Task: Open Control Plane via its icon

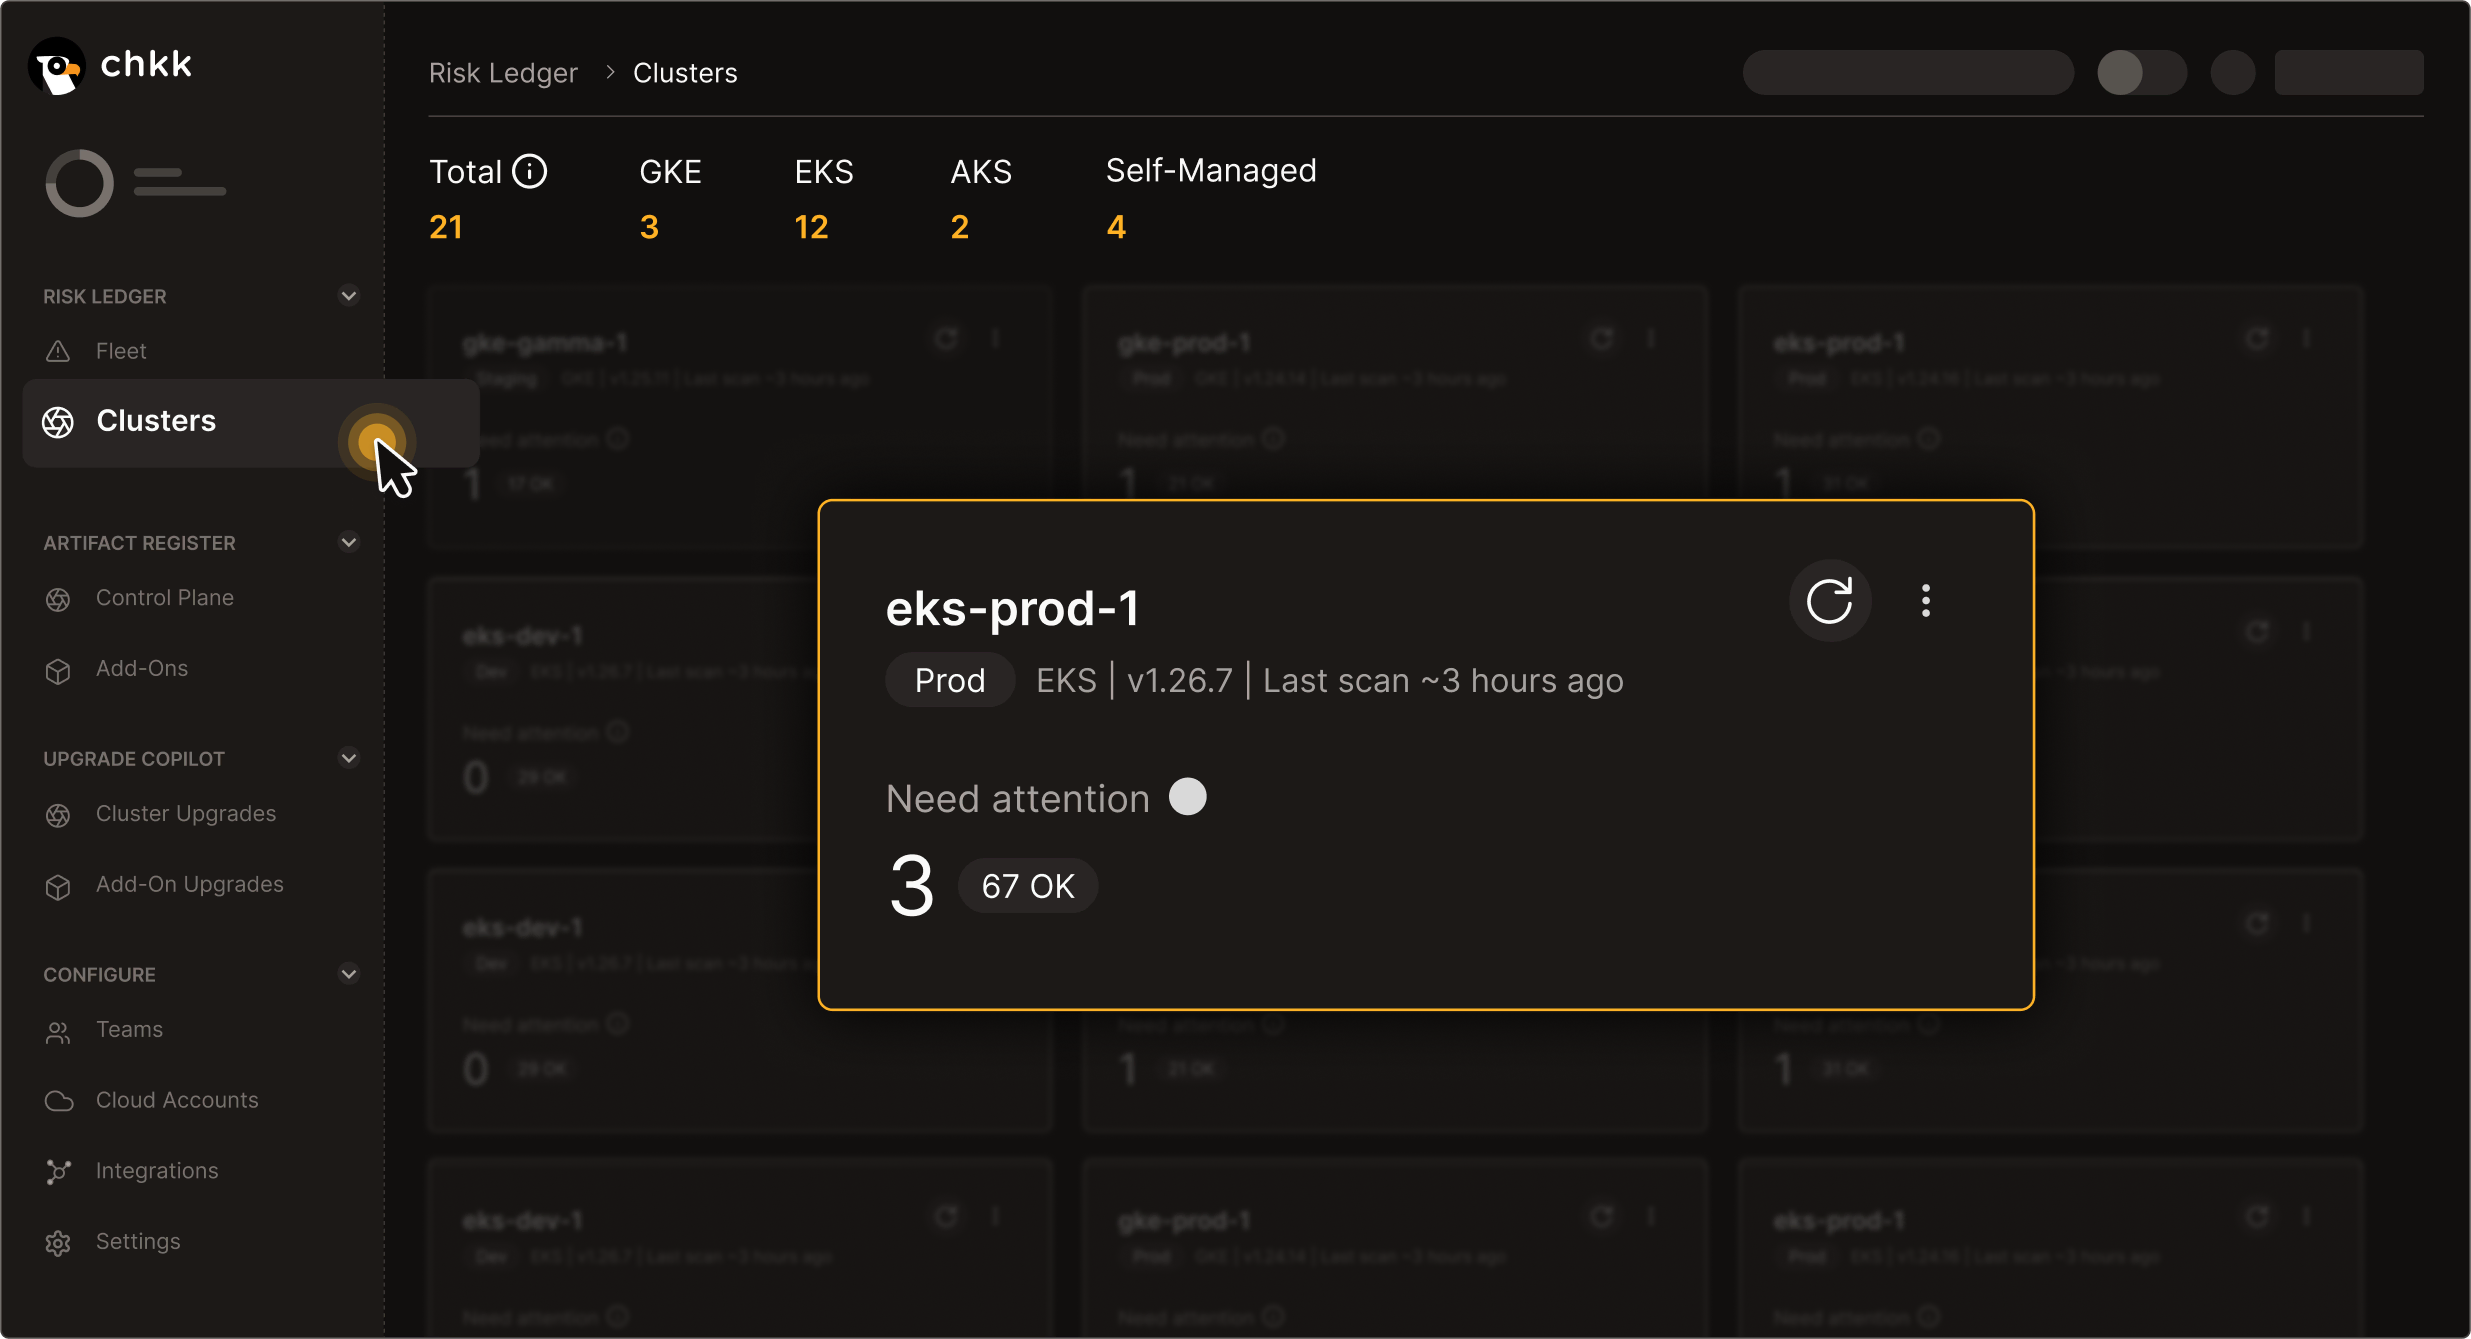Action: pyautogui.click(x=58, y=598)
